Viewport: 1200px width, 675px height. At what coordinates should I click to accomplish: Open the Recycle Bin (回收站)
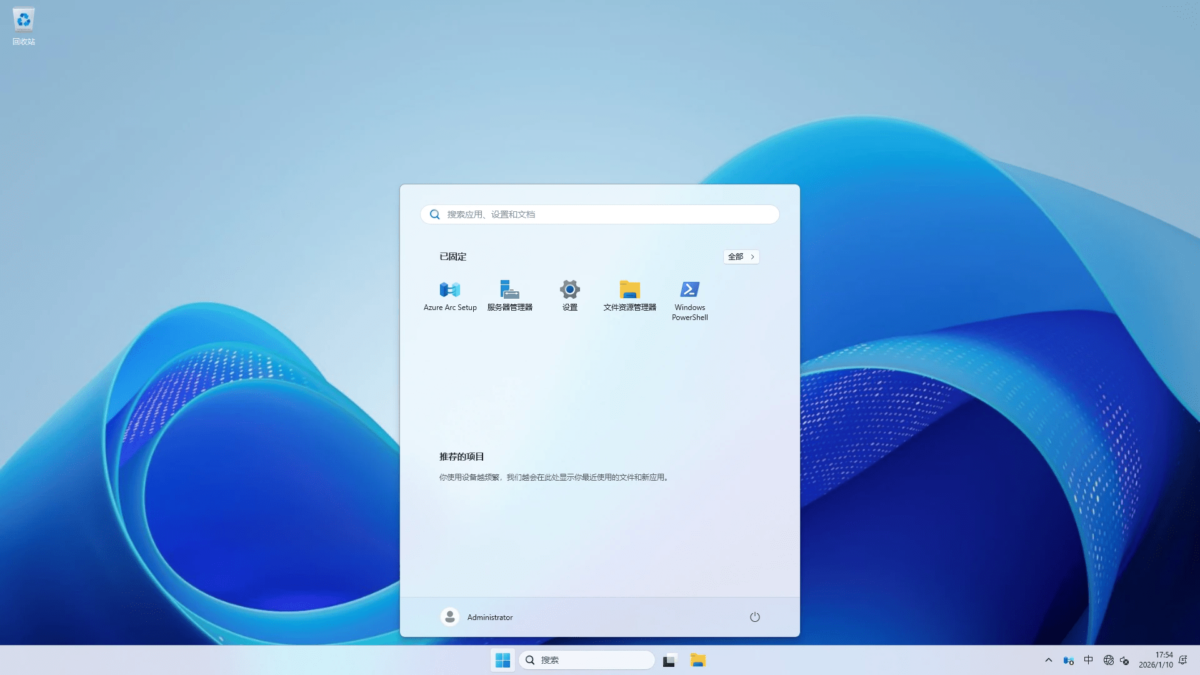23,22
